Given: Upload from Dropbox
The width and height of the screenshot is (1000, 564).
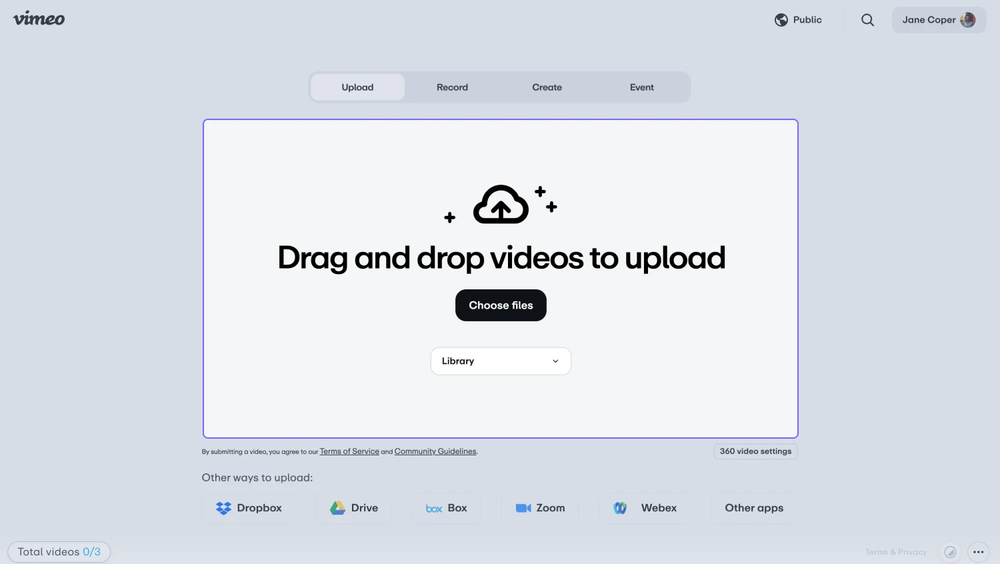Looking at the screenshot, I should click(249, 508).
